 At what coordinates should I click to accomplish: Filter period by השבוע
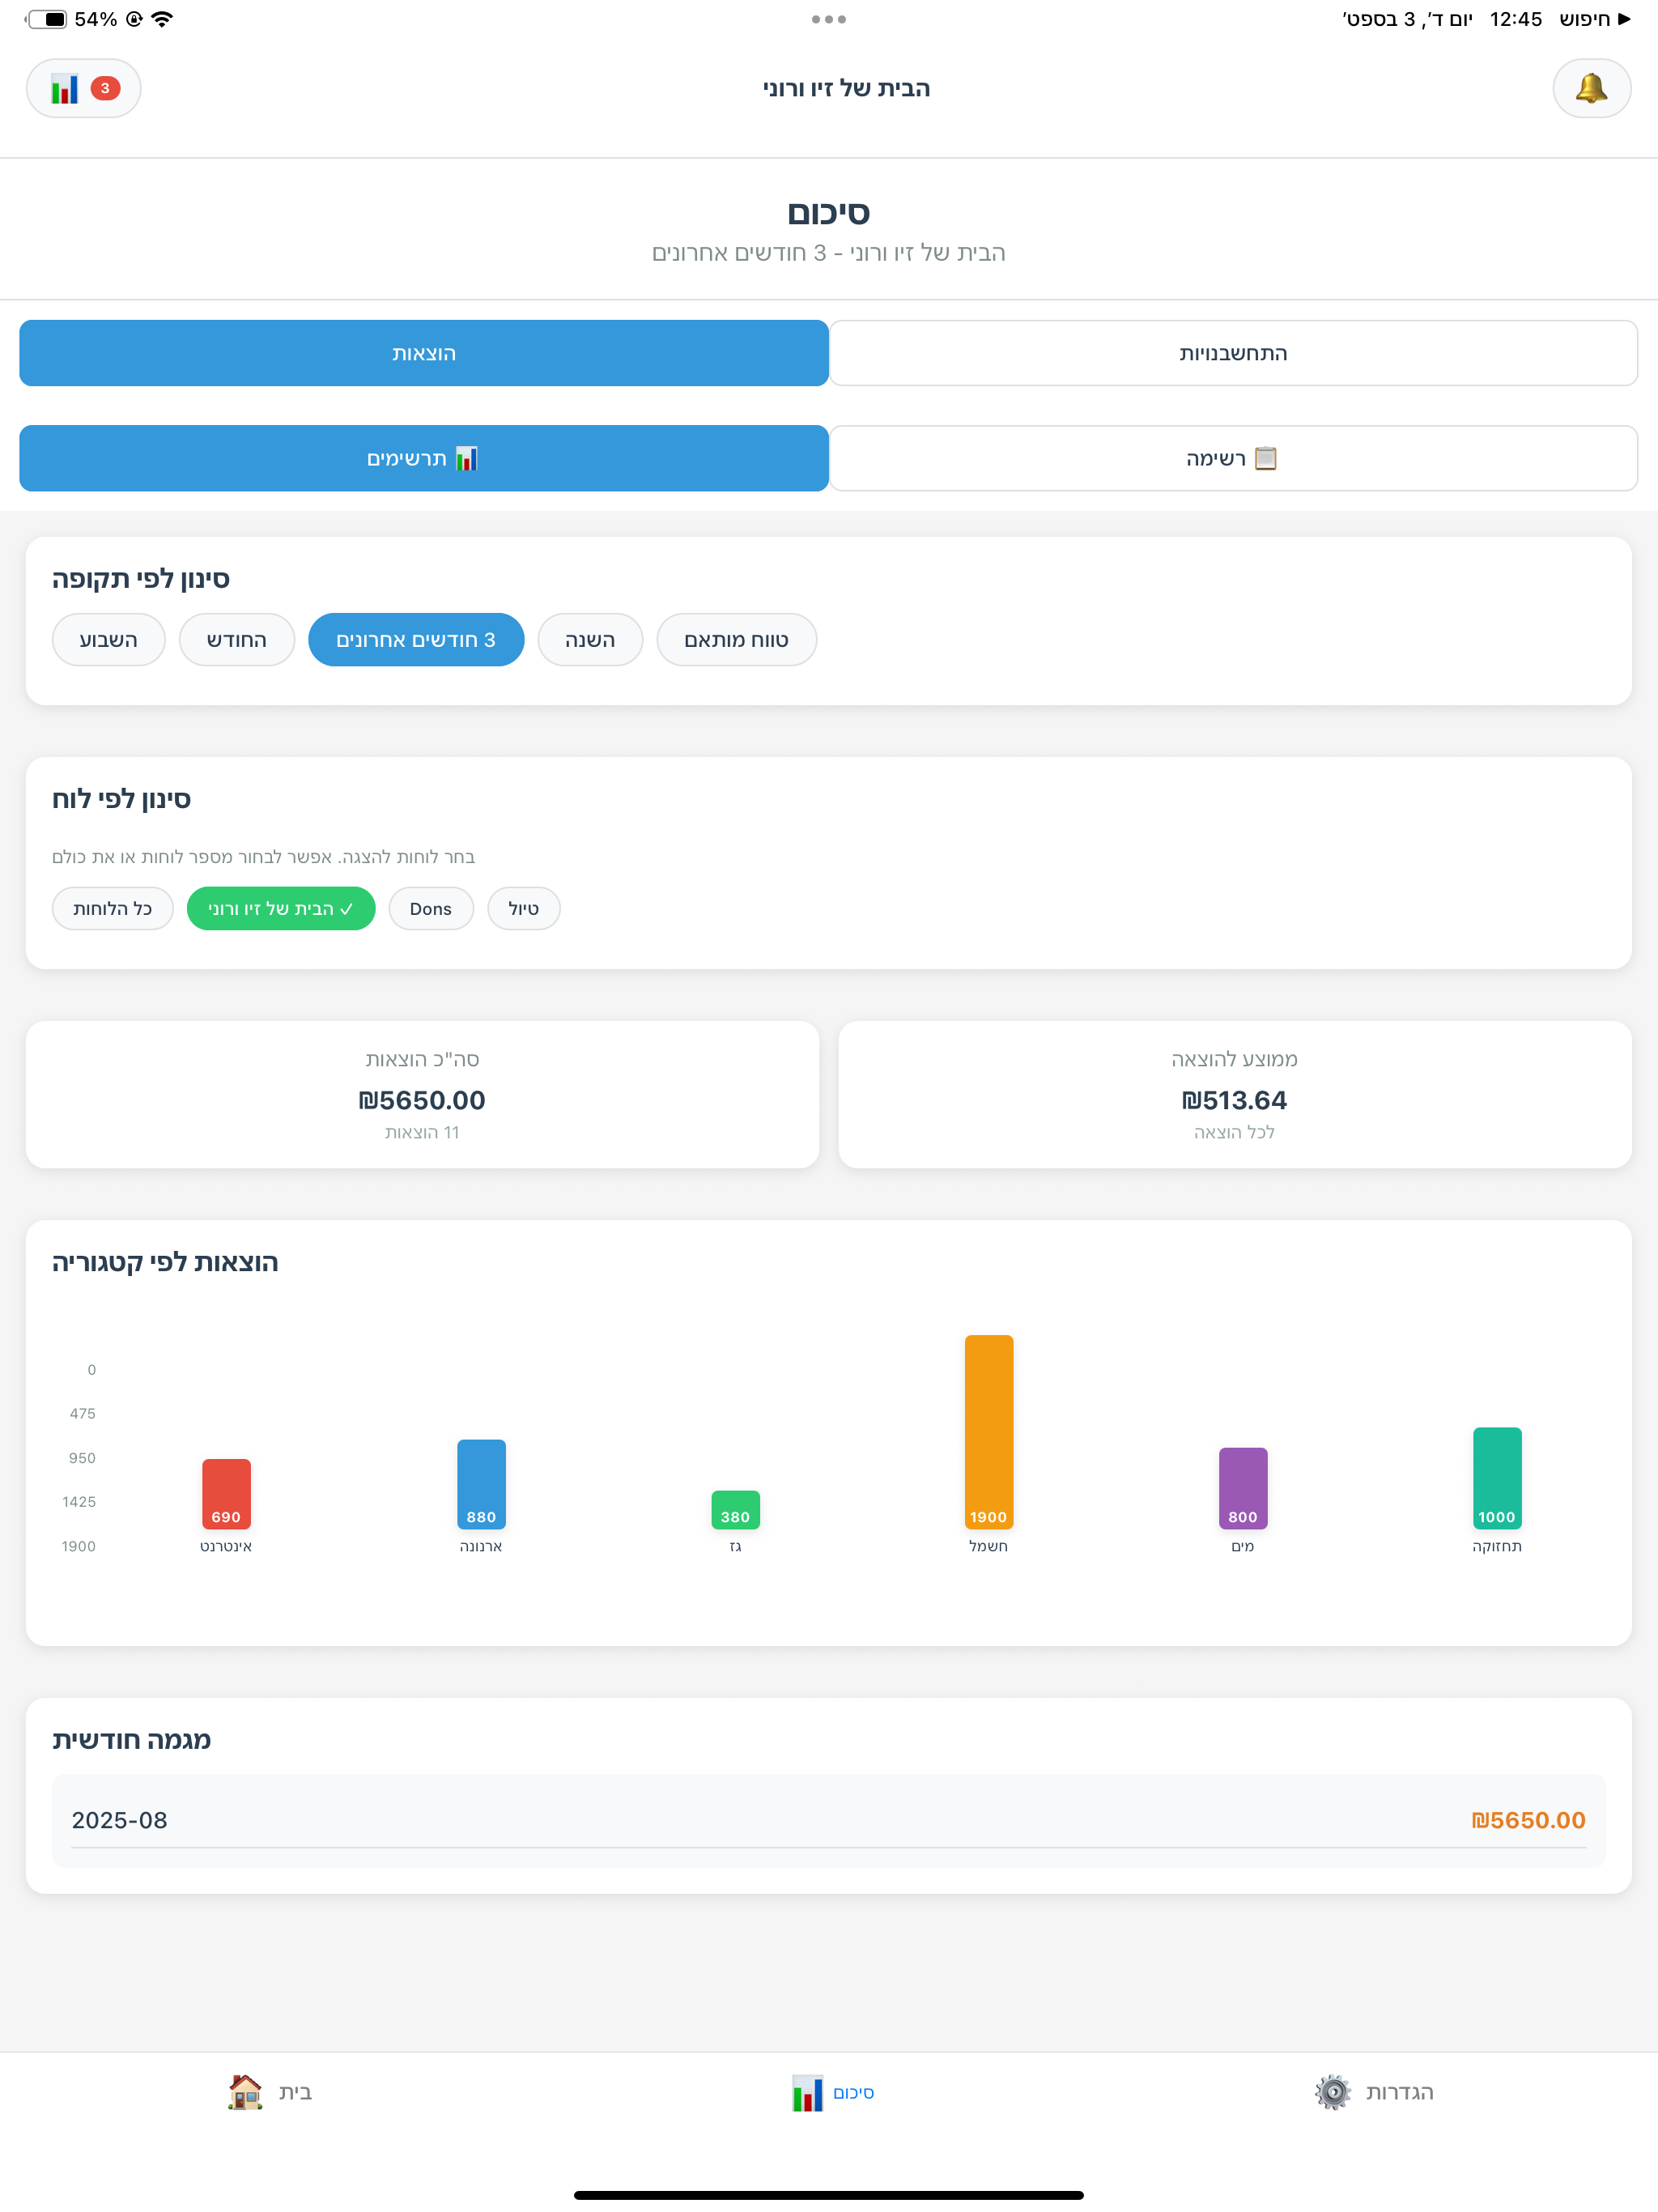pos(108,640)
